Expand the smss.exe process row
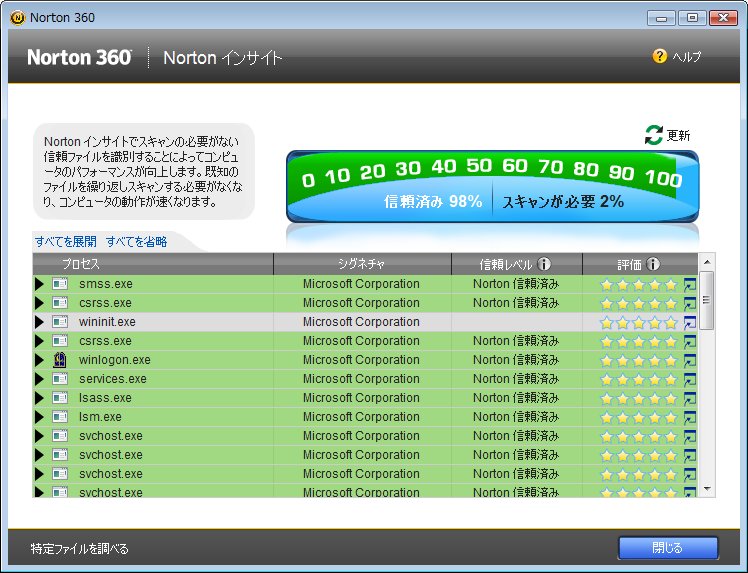 [39, 284]
